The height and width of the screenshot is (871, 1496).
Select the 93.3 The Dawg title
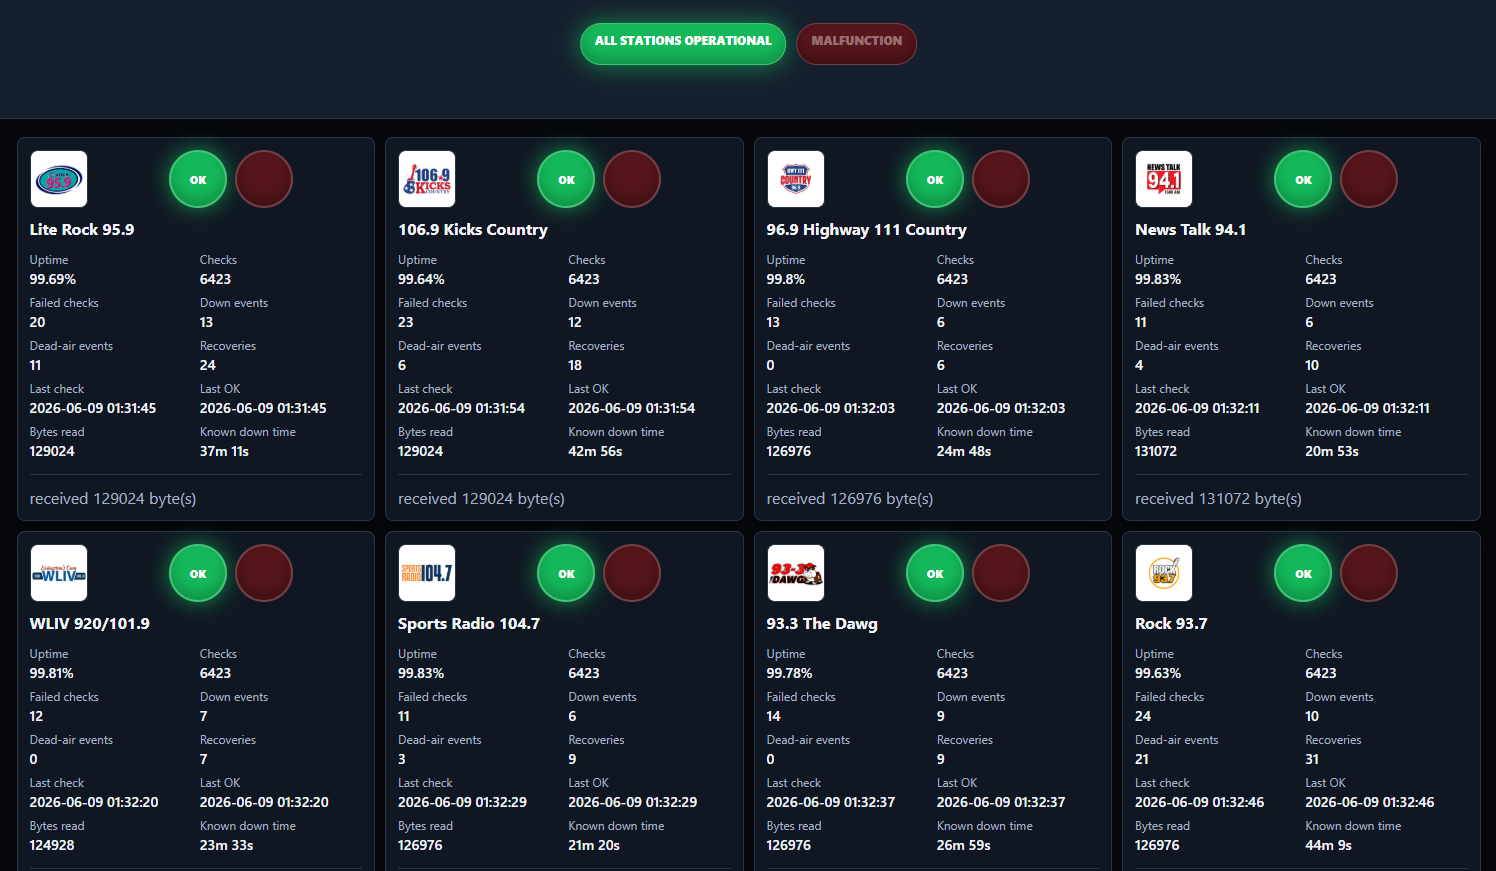[x=822, y=623]
